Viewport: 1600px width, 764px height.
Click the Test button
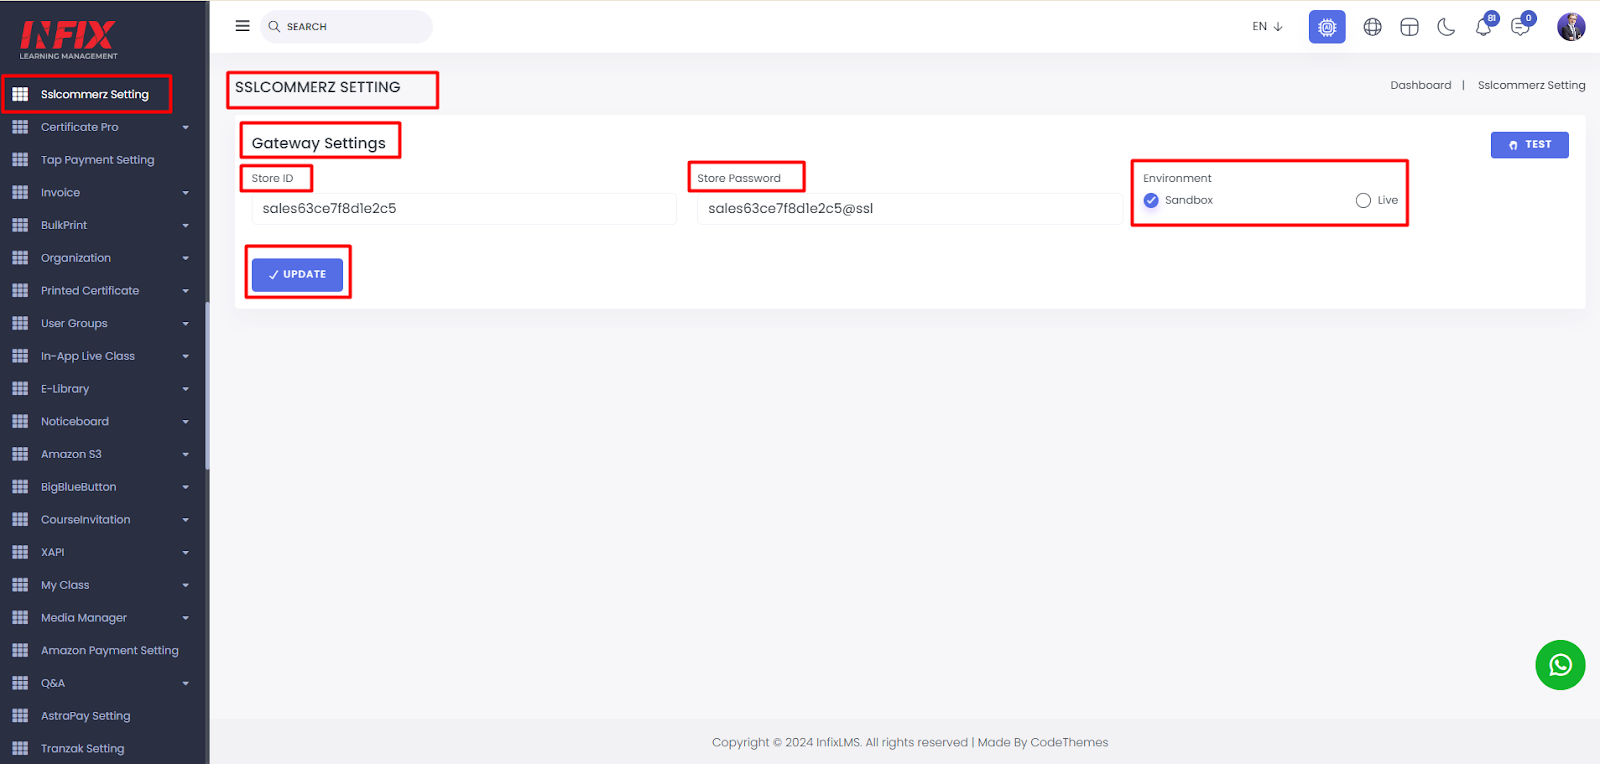tap(1529, 145)
